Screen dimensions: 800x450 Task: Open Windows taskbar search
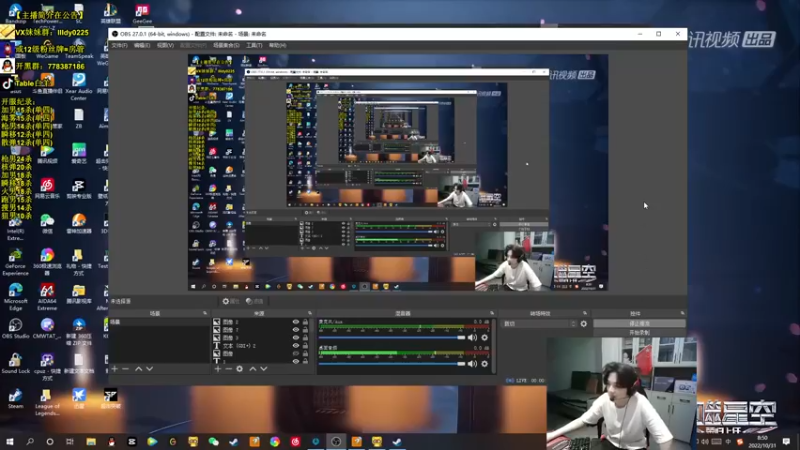[x=30, y=441]
